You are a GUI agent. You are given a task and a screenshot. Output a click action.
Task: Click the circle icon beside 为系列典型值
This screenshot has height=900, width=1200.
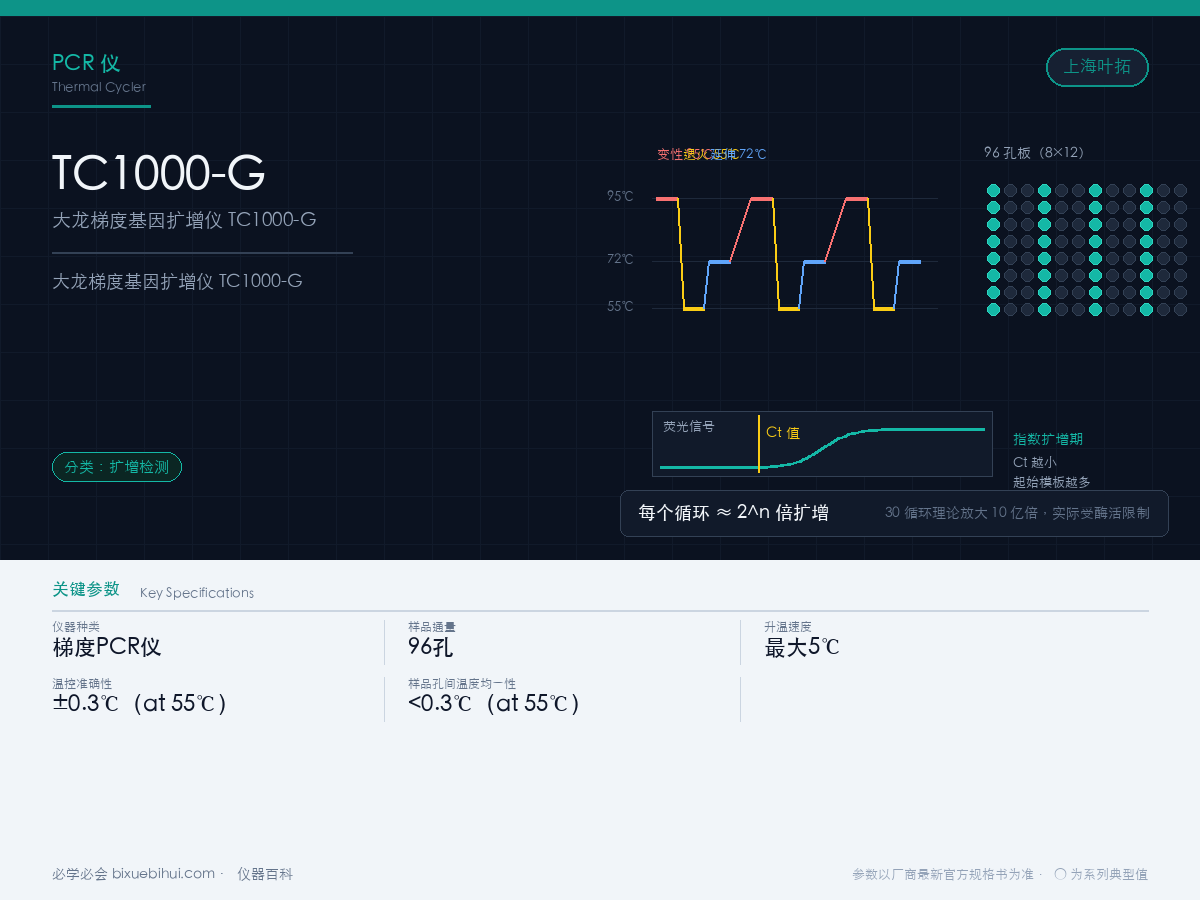(1060, 873)
